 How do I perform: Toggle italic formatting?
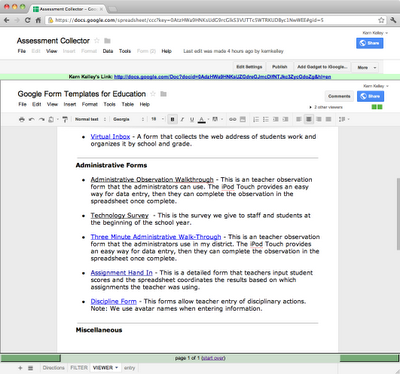182,119
